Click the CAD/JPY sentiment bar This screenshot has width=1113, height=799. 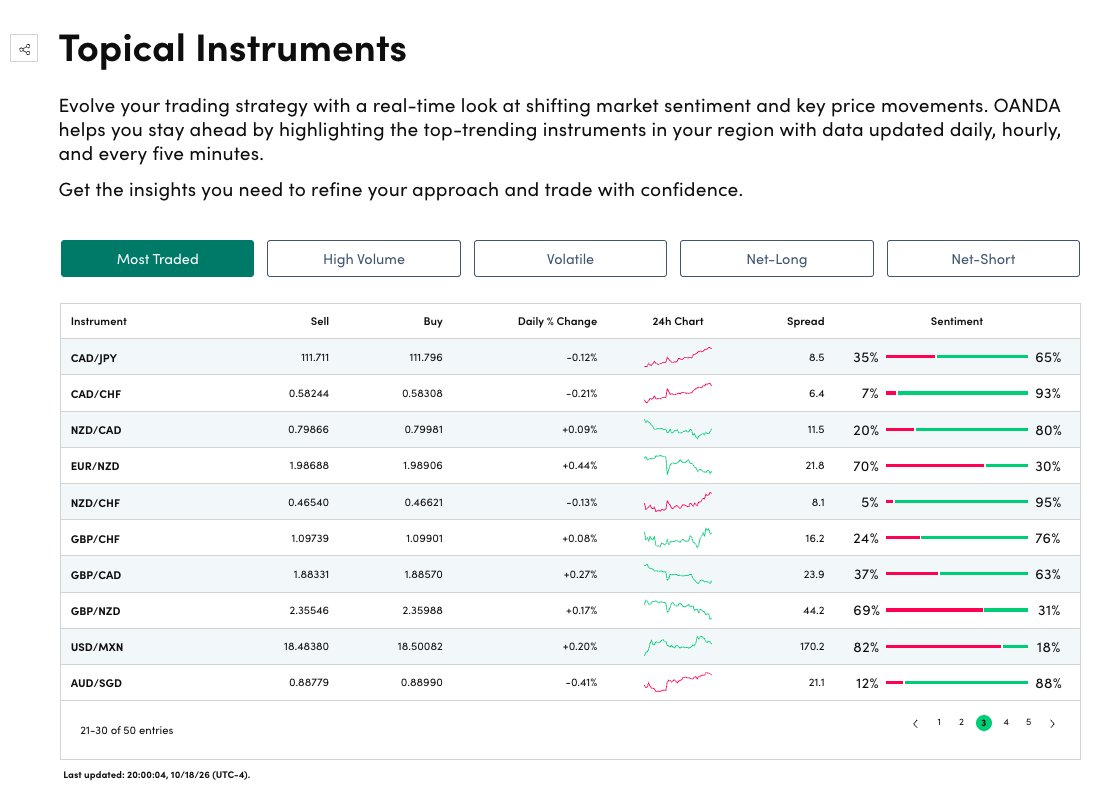(957, 356)
